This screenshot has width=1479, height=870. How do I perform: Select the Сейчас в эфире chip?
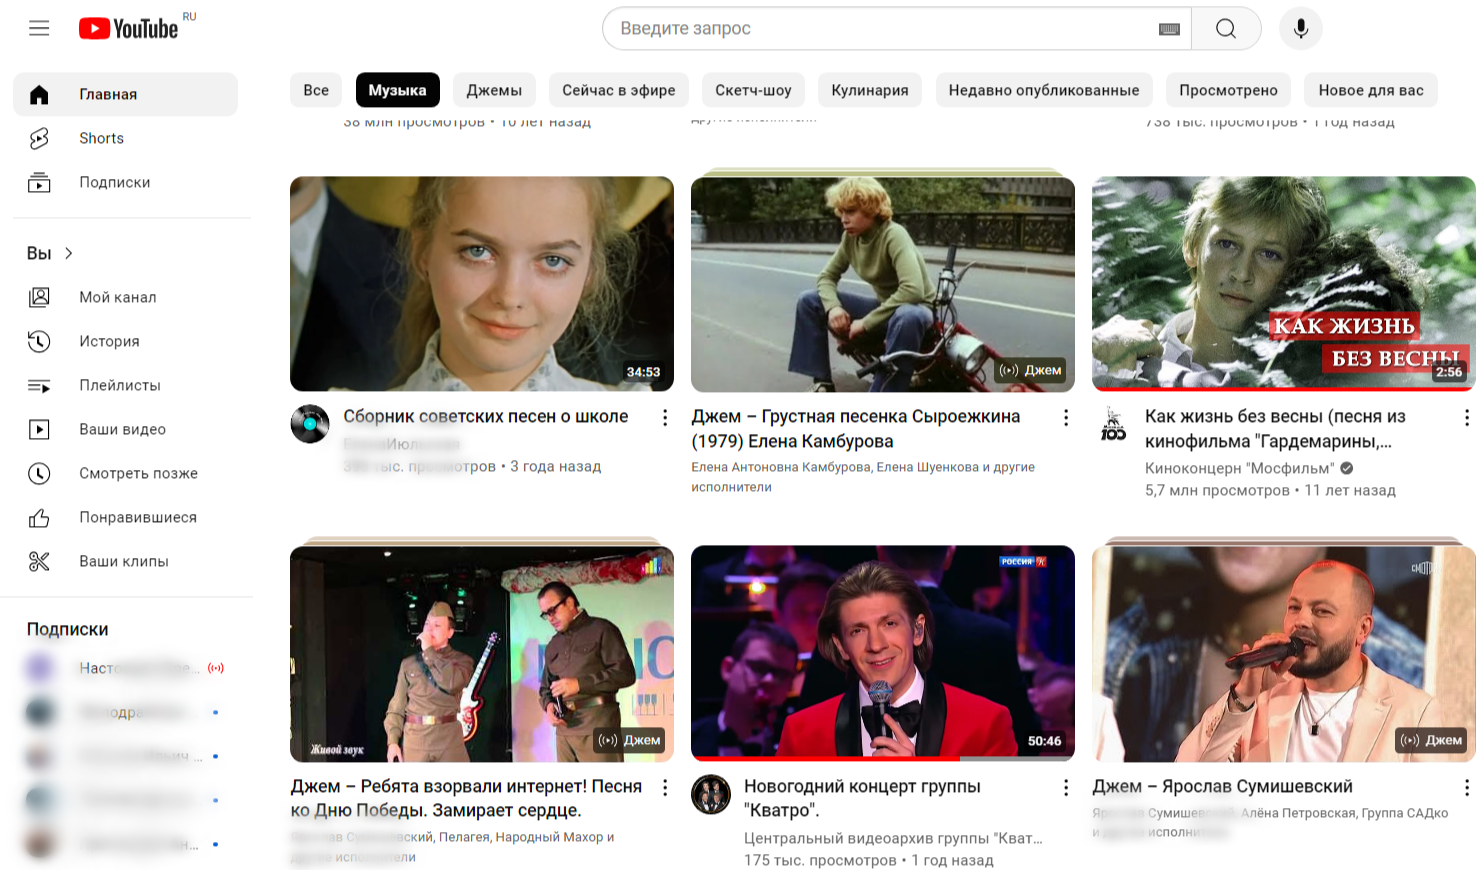tap(618, 90)
